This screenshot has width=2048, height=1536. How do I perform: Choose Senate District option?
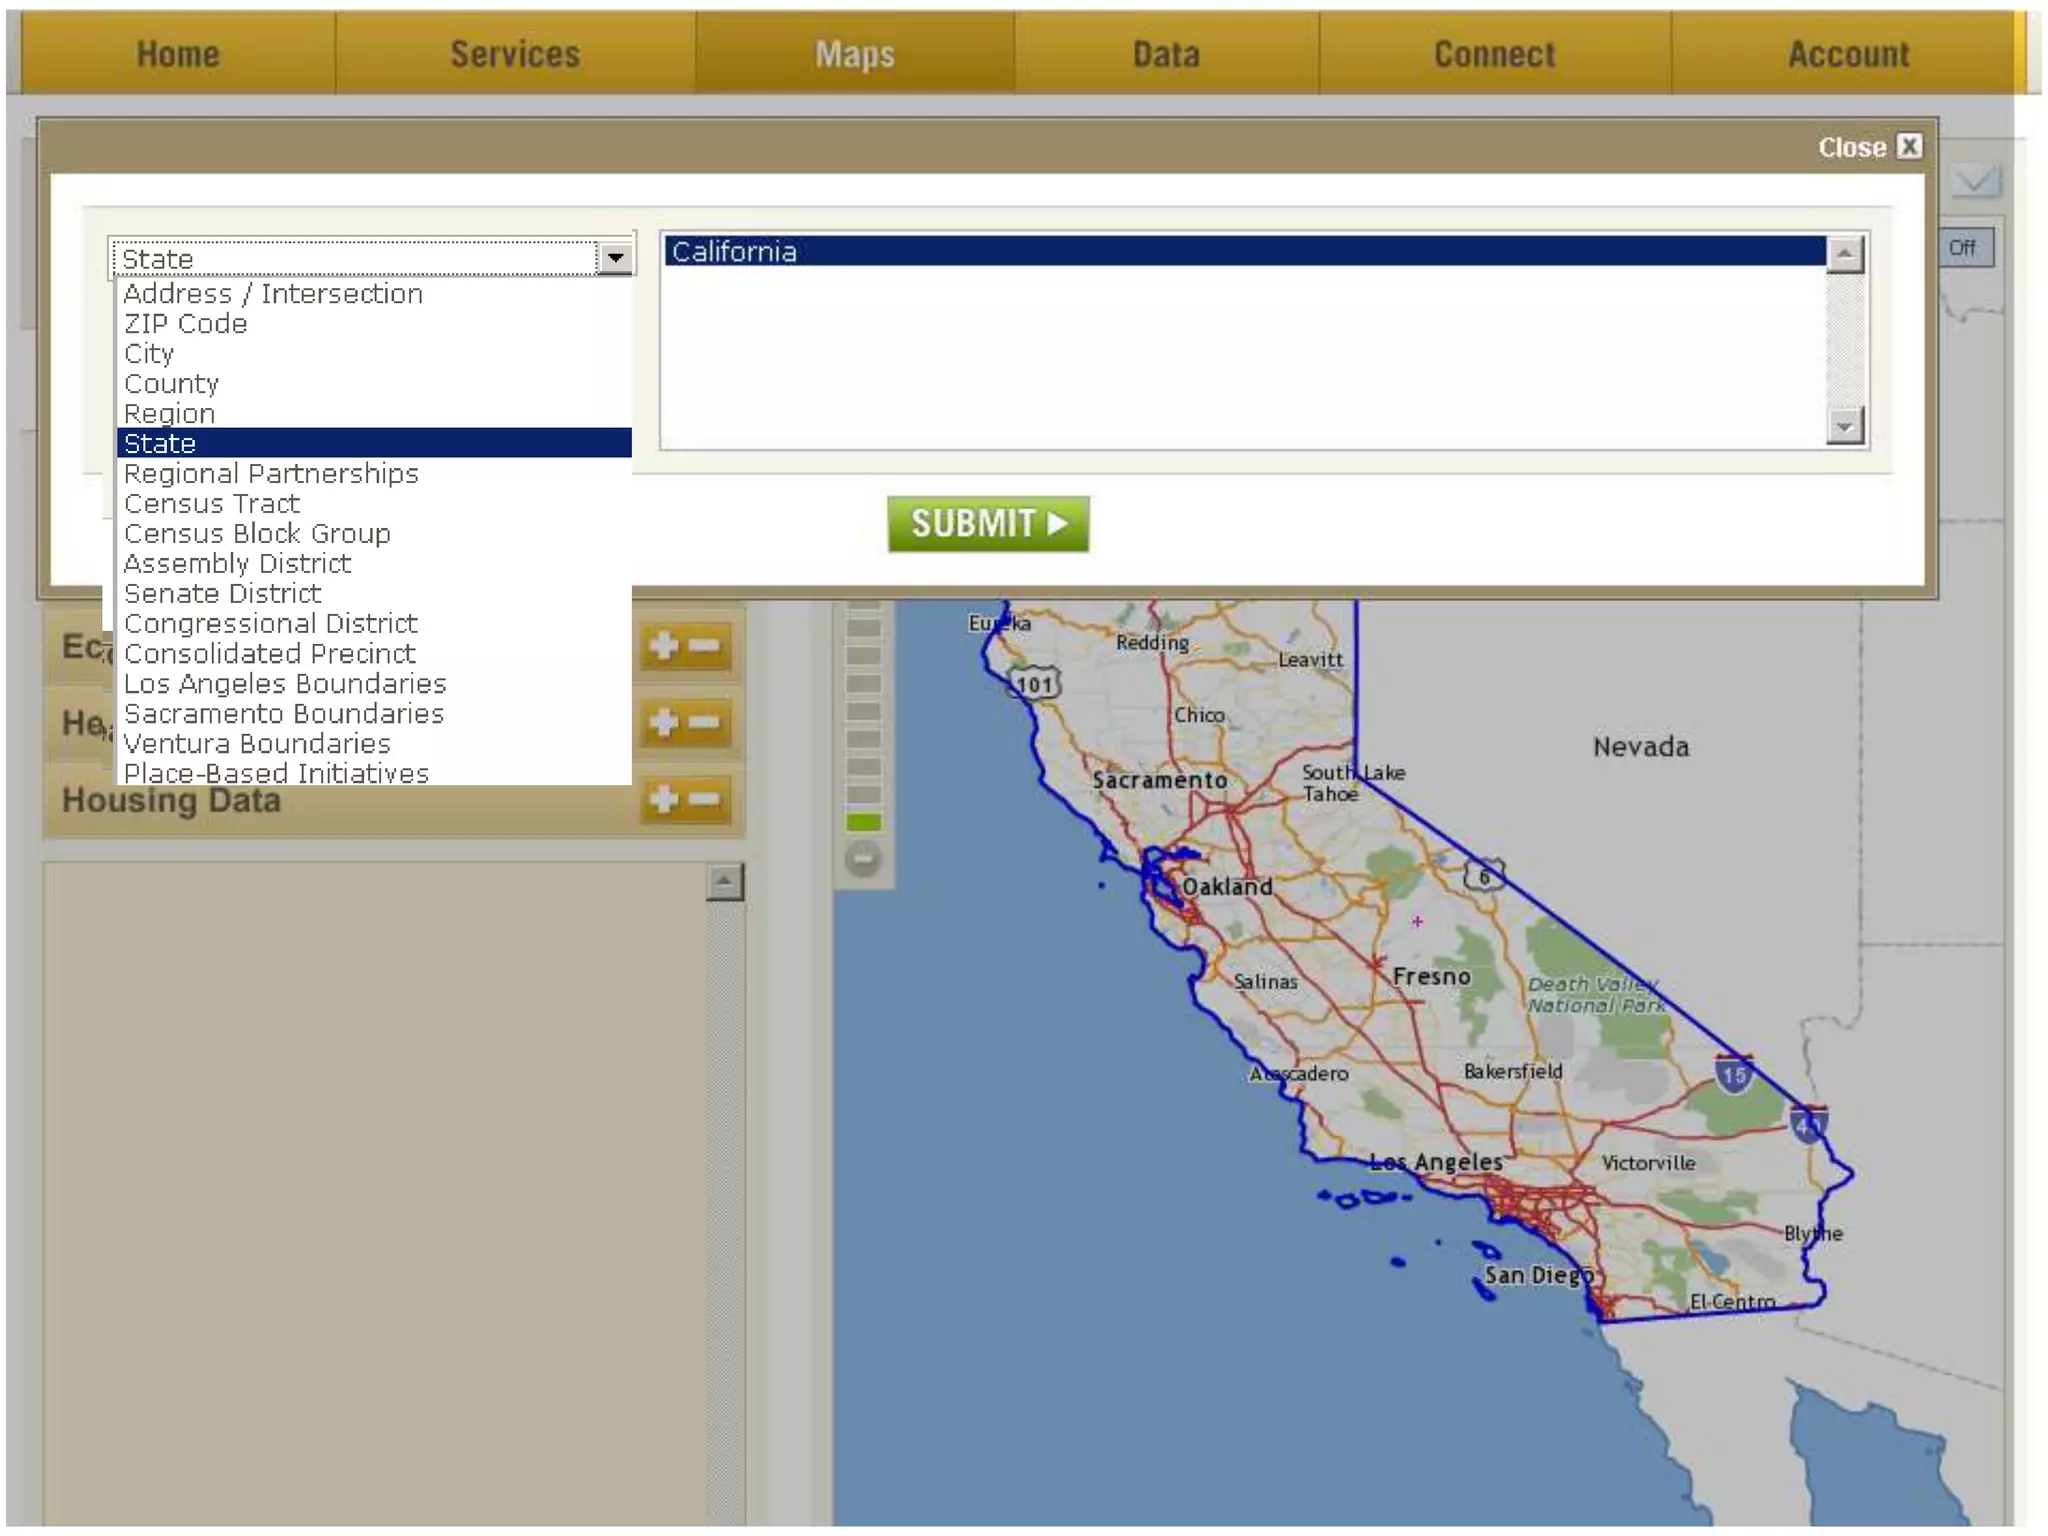pyautogui.click(x=374, y=594)
